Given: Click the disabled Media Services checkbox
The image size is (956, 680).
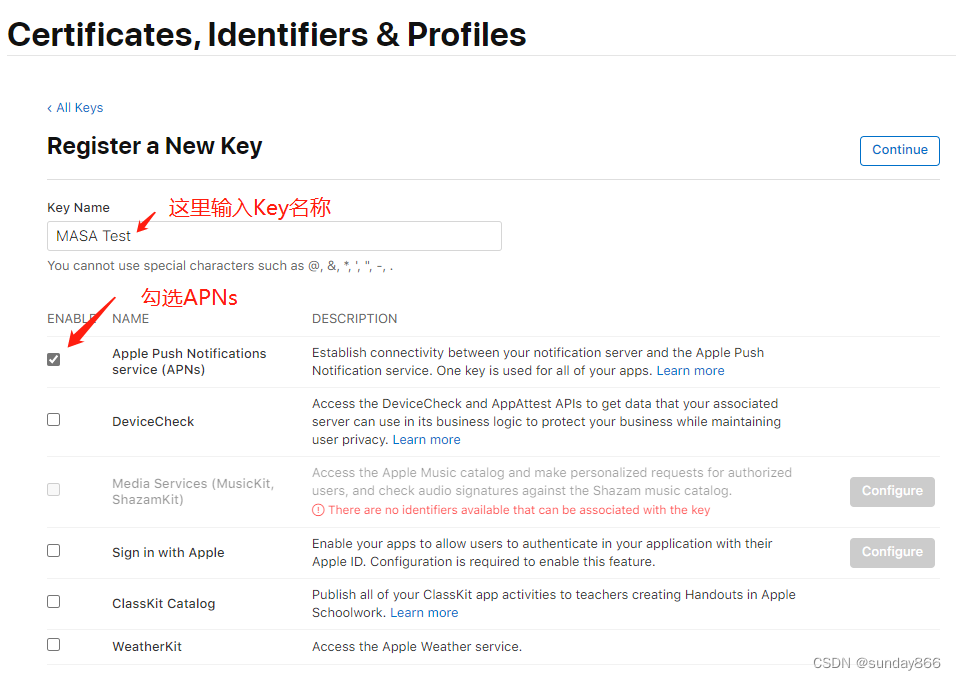Looking at the screenshot, I should (x=54, y=489).
